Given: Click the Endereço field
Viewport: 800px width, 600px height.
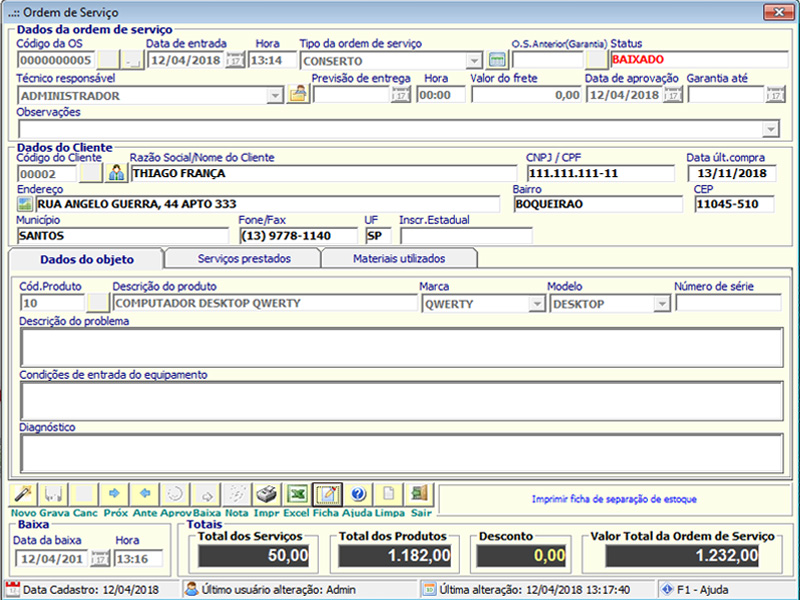Looking at the screenshot, I should pyautogui.click(x=267, y=204).
